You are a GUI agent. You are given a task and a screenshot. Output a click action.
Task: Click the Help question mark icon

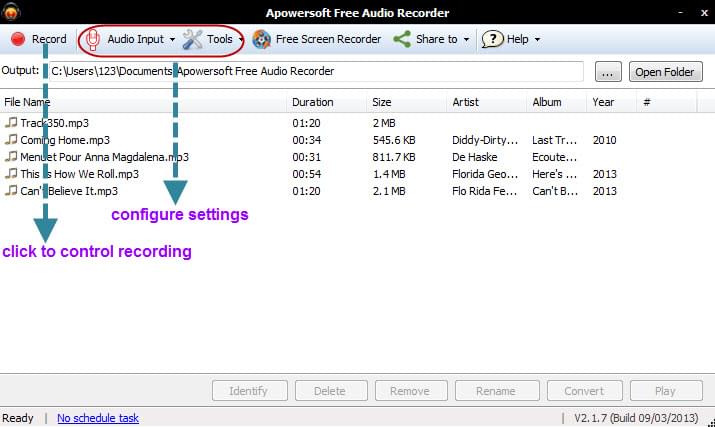click(492, 40)
